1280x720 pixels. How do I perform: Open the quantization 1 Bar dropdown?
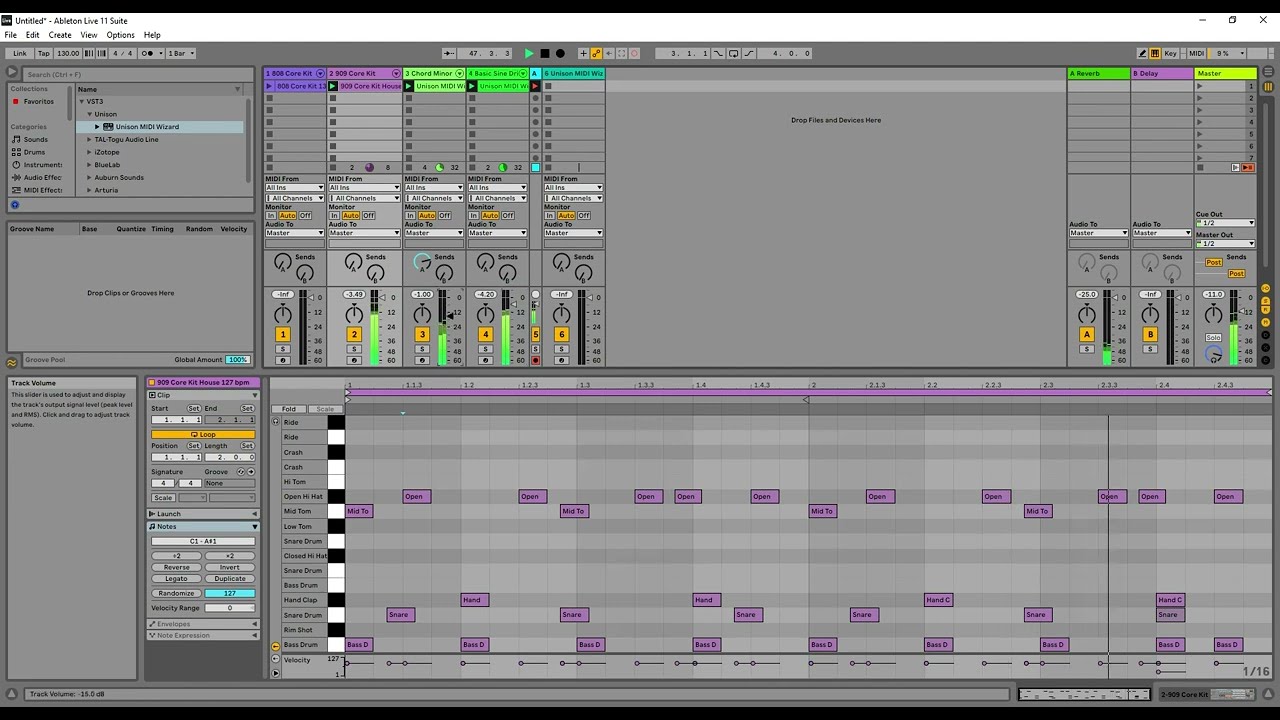click(181, 53)
